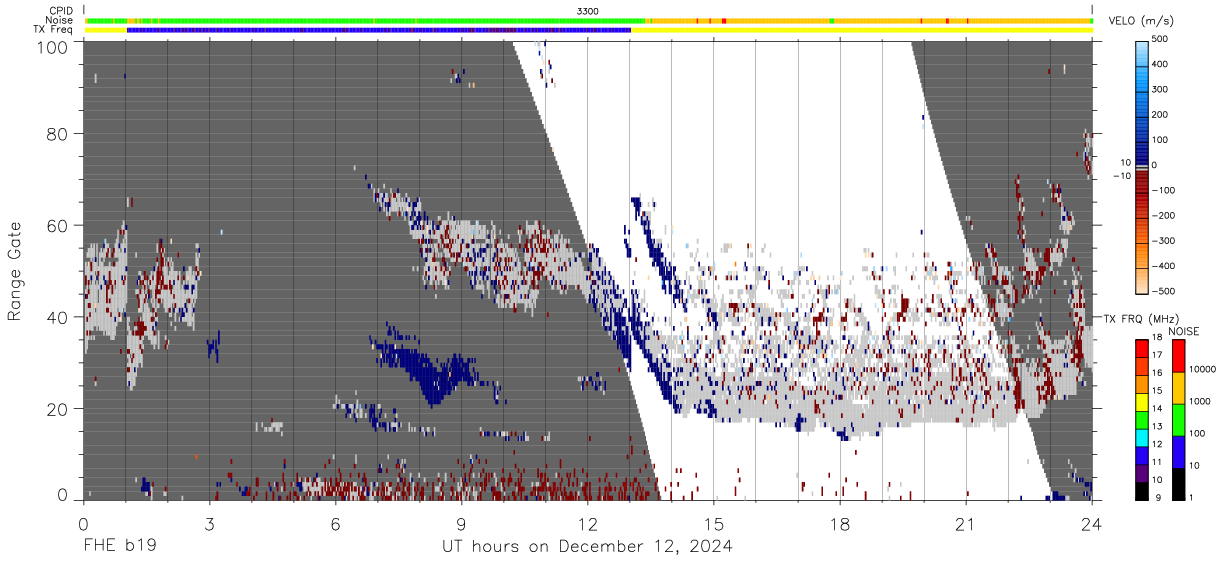This screenshot has width=1228, height=567.
Task: Click the 21 hour tick on x-axis
Action: coord(966,522)
